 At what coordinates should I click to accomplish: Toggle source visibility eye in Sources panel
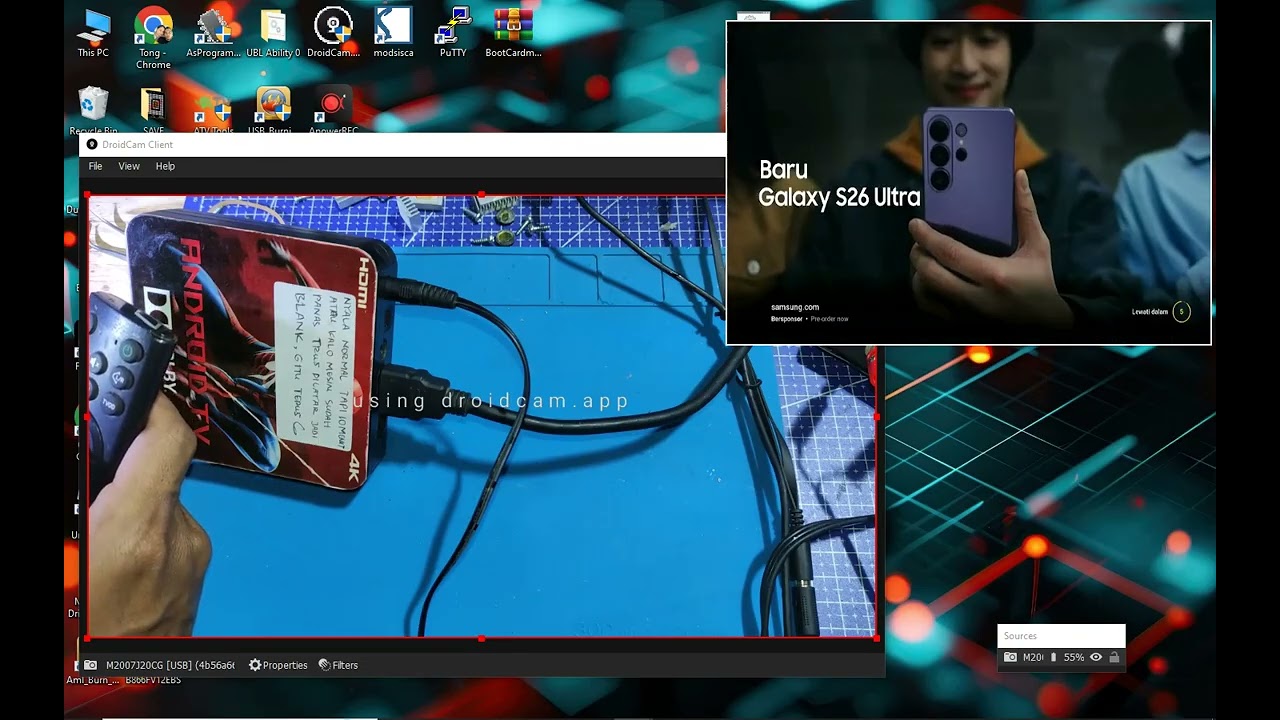pos(1096,657)
